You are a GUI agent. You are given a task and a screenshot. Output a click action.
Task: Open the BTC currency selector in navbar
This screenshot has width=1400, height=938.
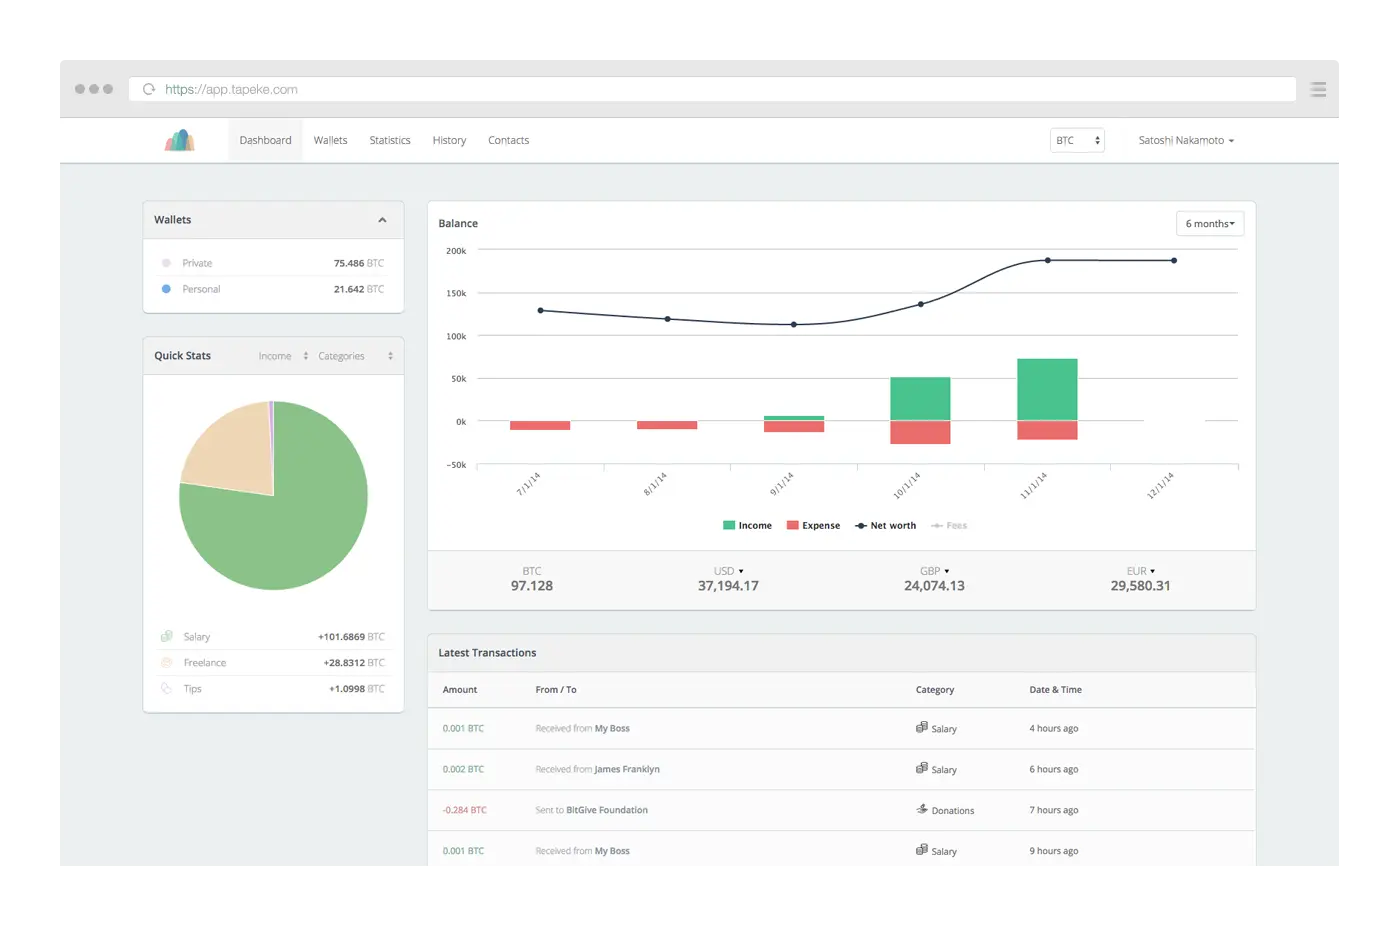[x=1077, y=140]
